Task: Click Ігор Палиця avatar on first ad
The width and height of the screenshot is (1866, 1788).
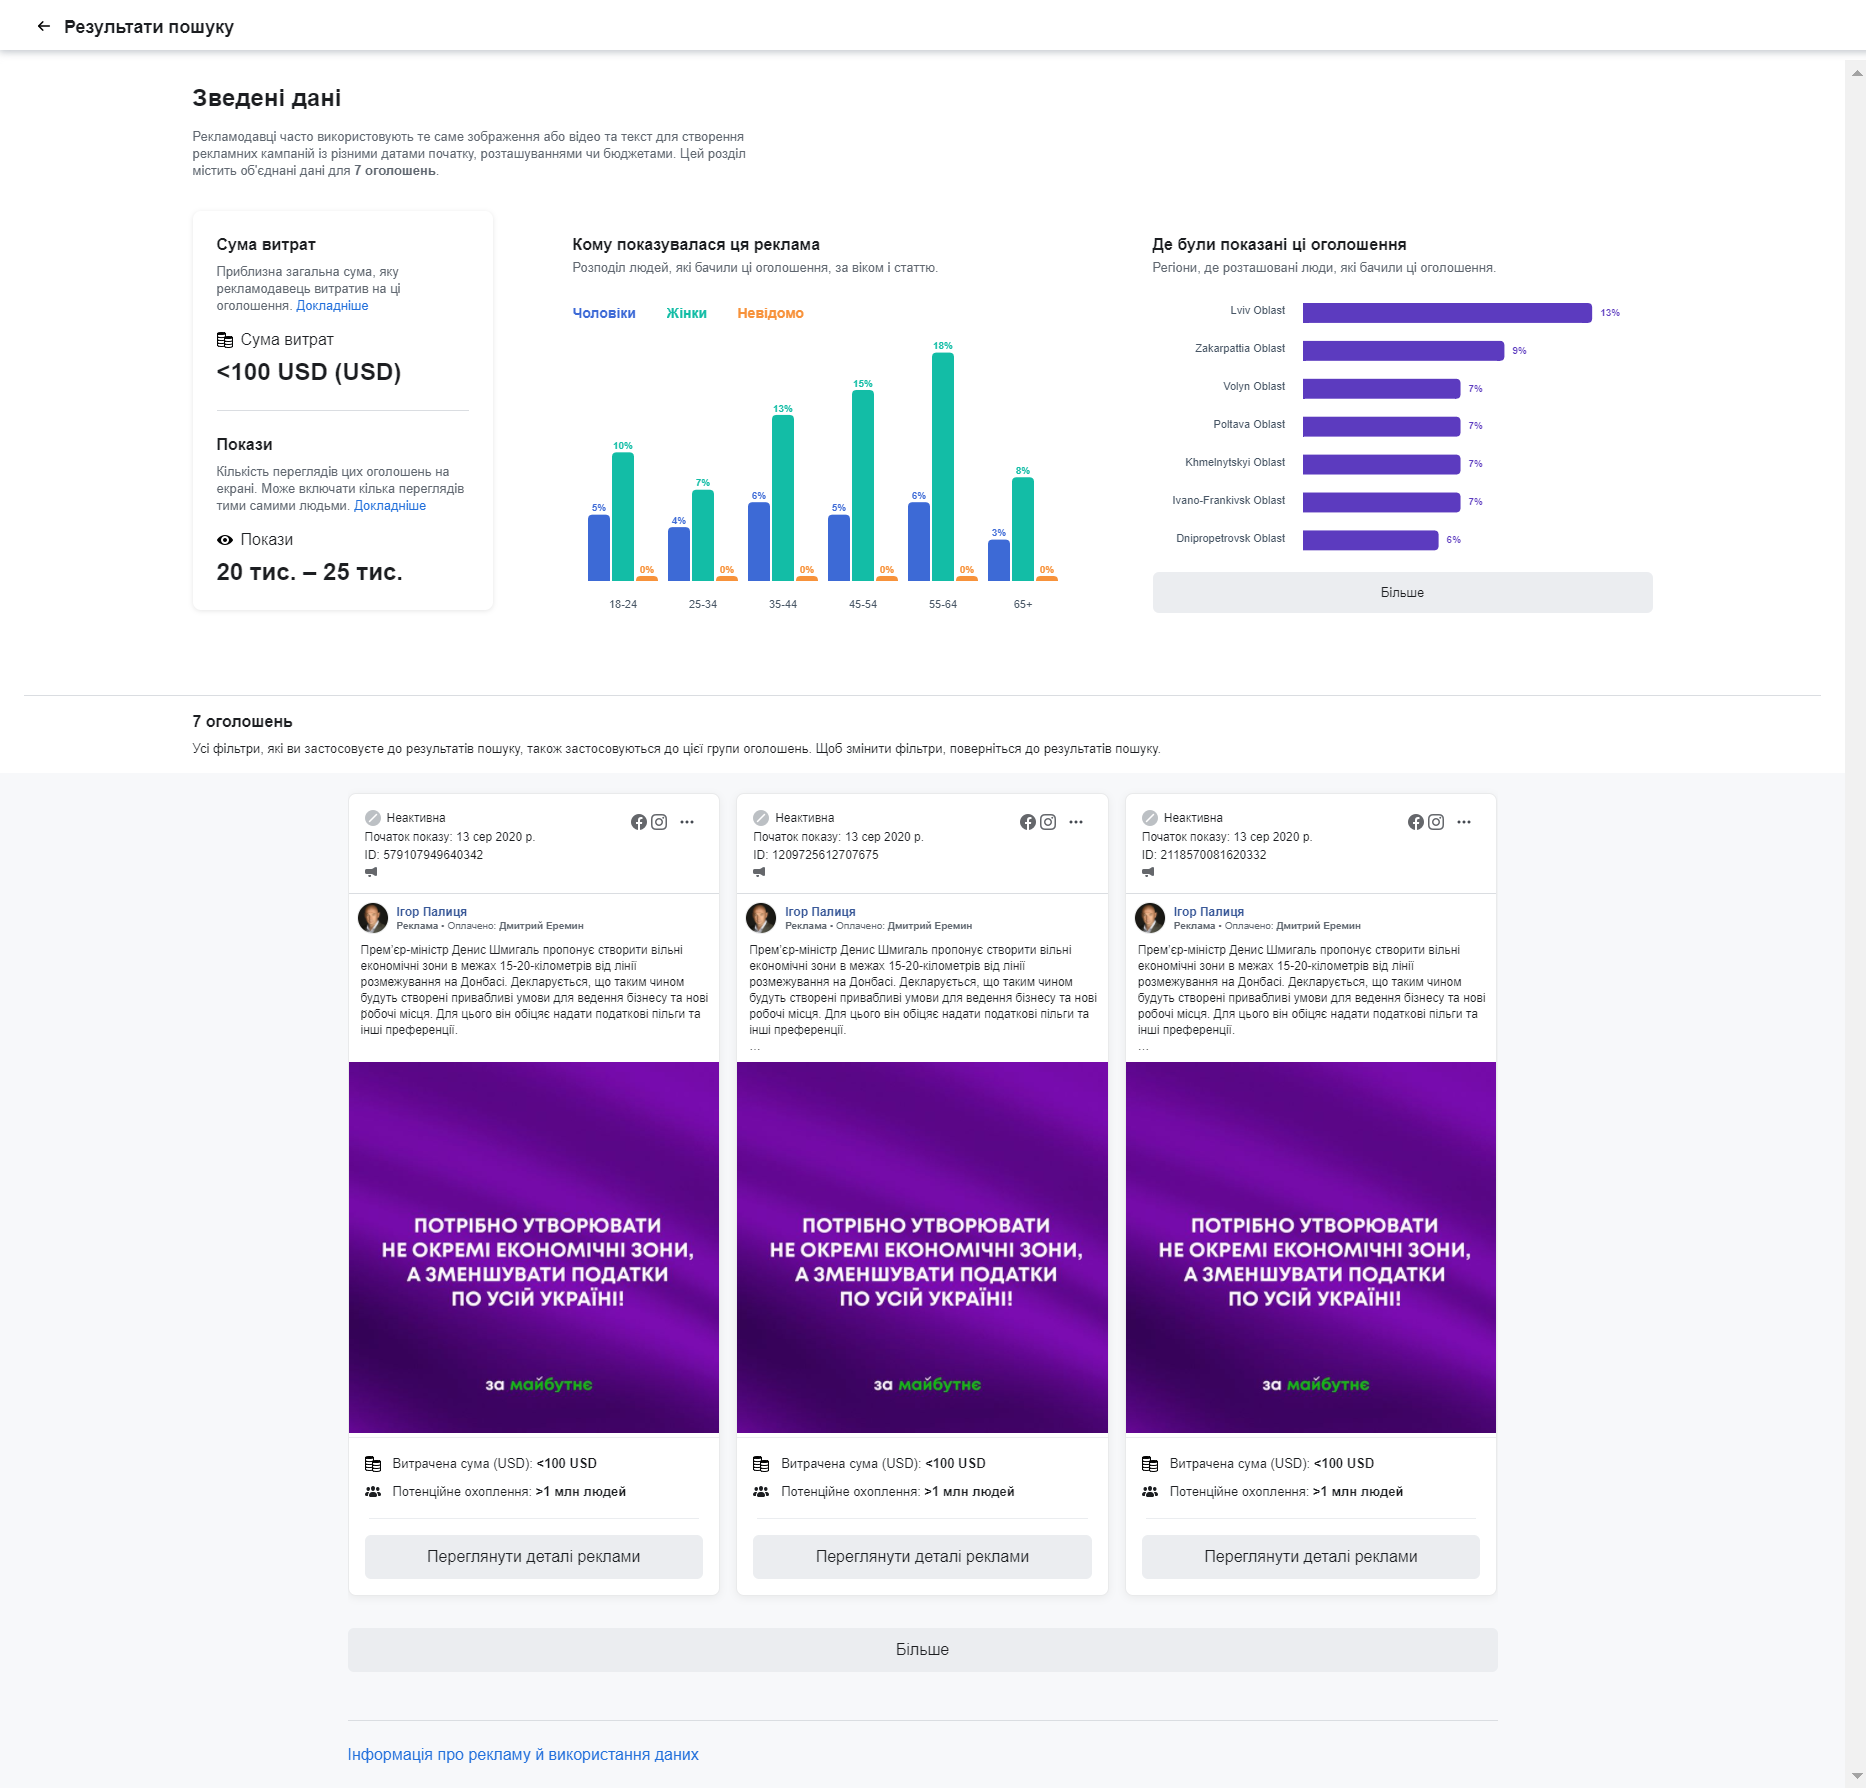Action: pos(373,918)
